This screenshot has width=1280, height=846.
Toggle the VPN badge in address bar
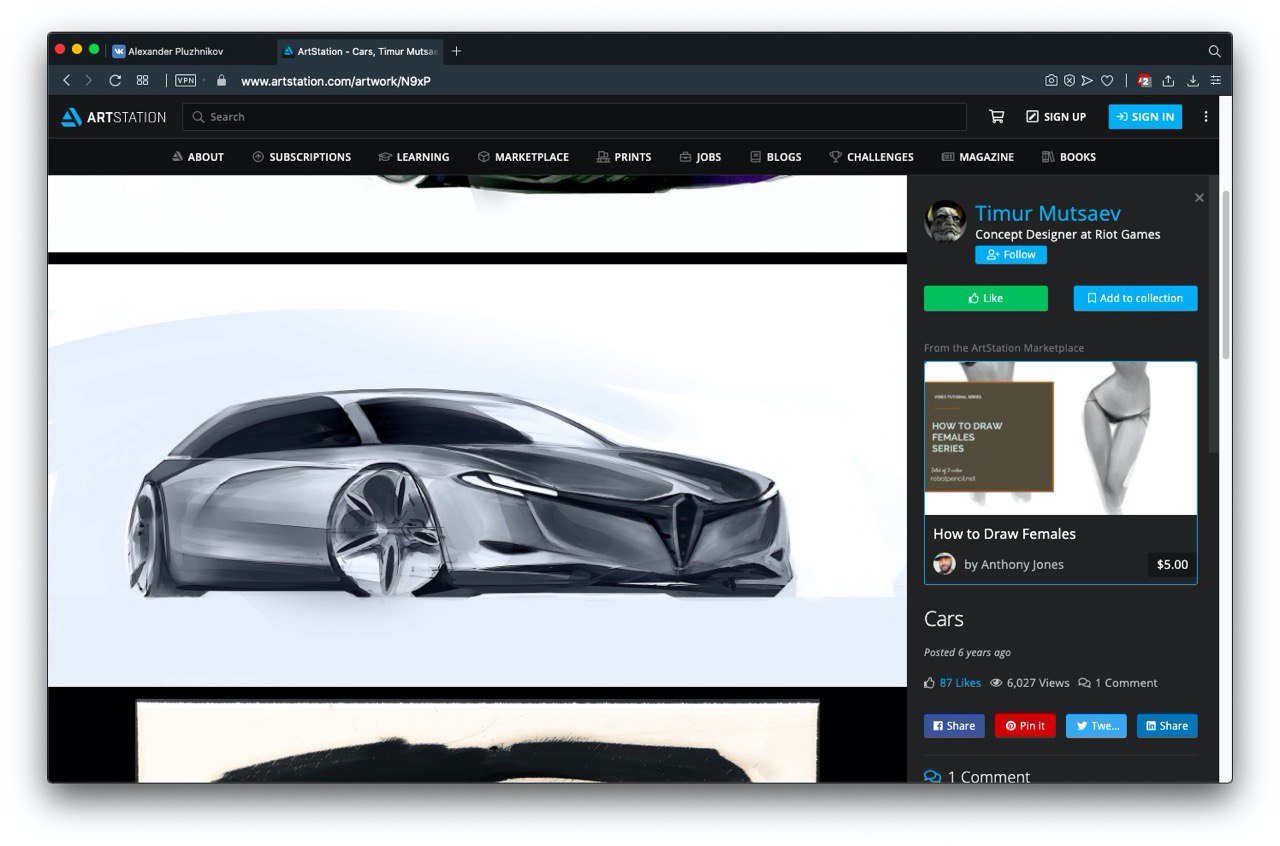(185, 81)
